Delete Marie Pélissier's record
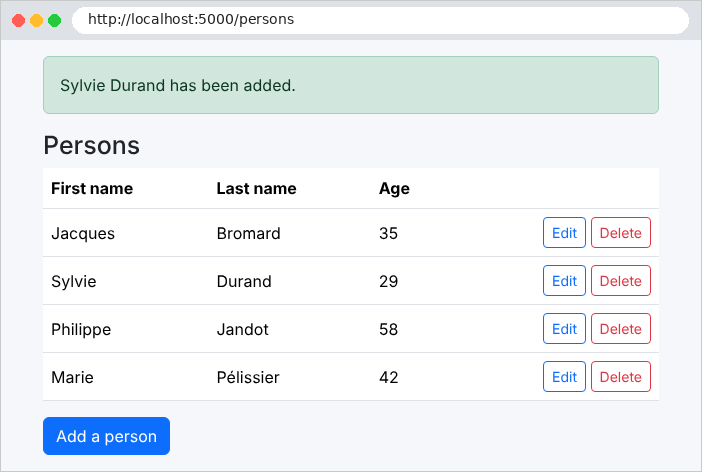The image size is (702, 472). (x=621, y=376)
